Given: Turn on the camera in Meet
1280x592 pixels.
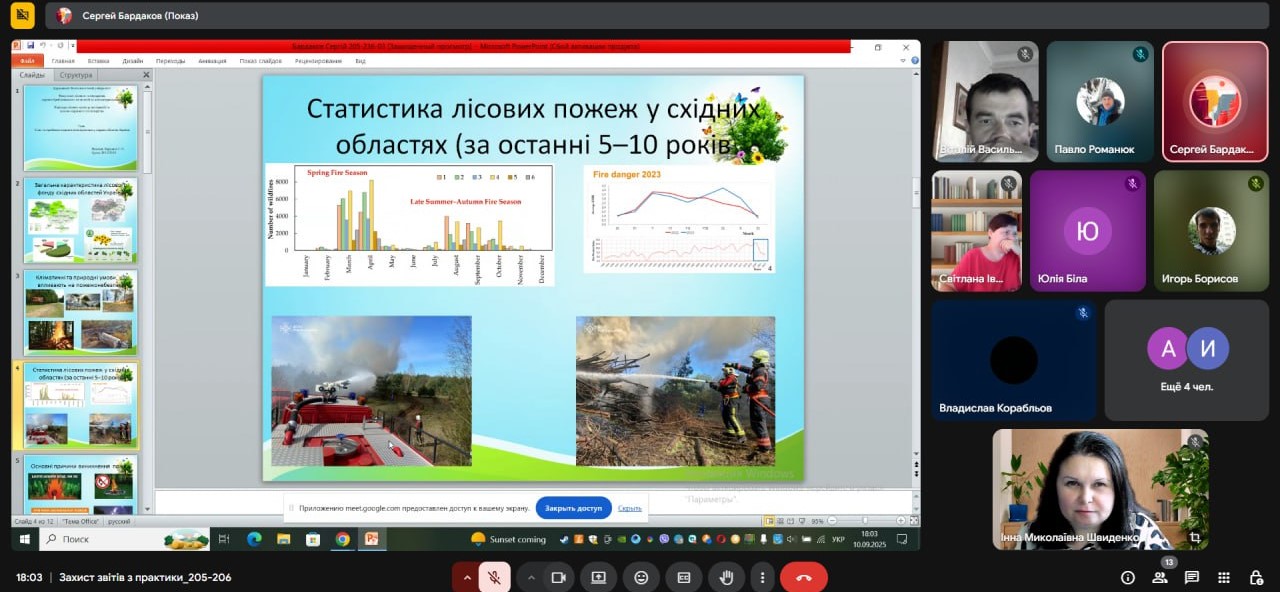Looking at the screenshot, I should pyautogui.click(x=559, y=577).
